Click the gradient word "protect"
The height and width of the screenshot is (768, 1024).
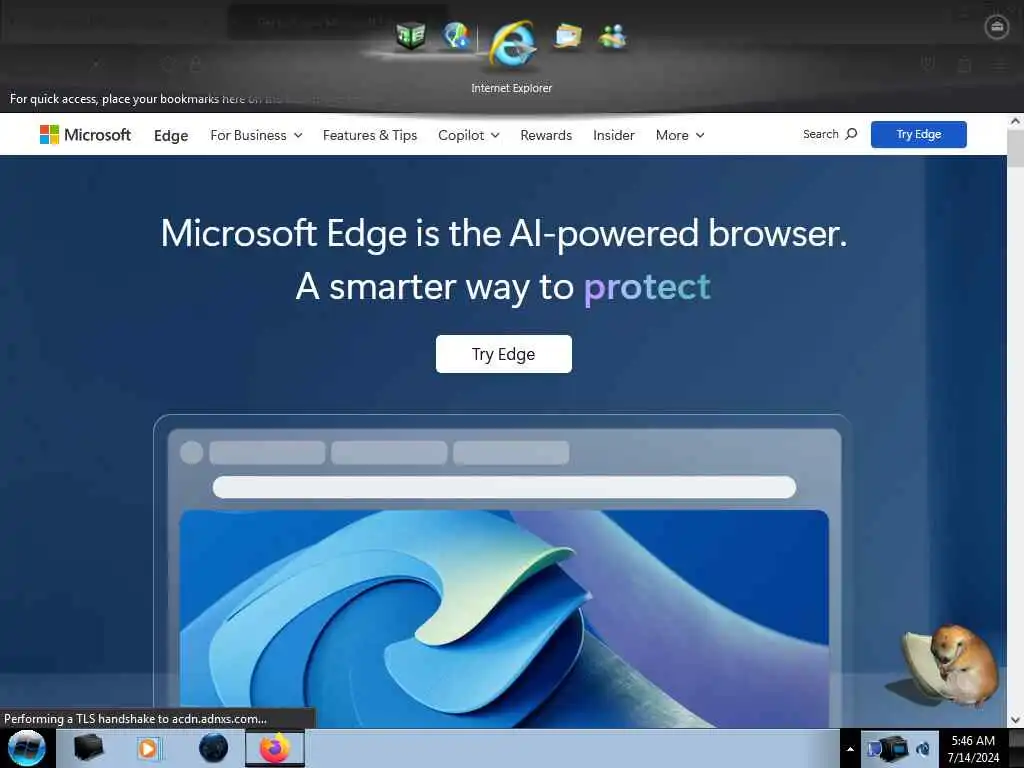[647, 287]
